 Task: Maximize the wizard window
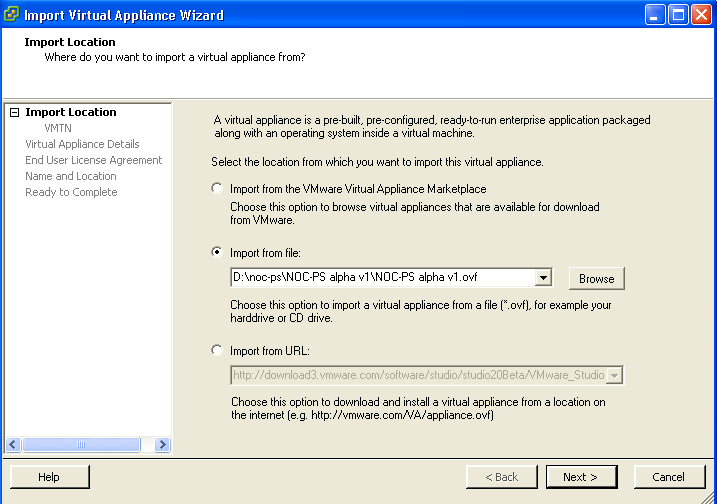pos(678,15)
